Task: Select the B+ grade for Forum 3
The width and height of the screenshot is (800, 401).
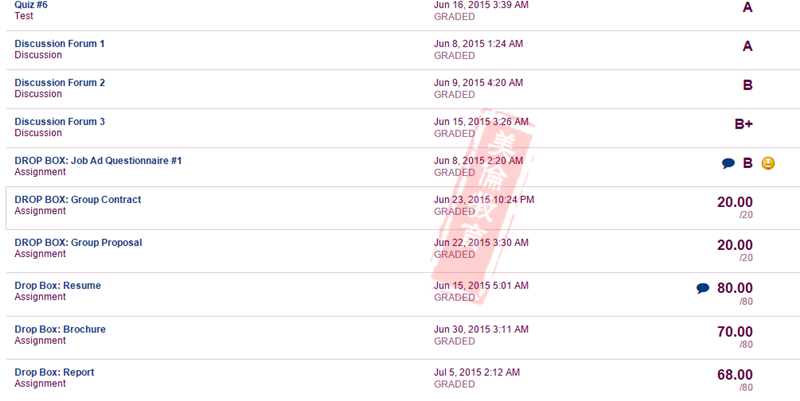Action: pyautogui.click(x=743, y=124)
